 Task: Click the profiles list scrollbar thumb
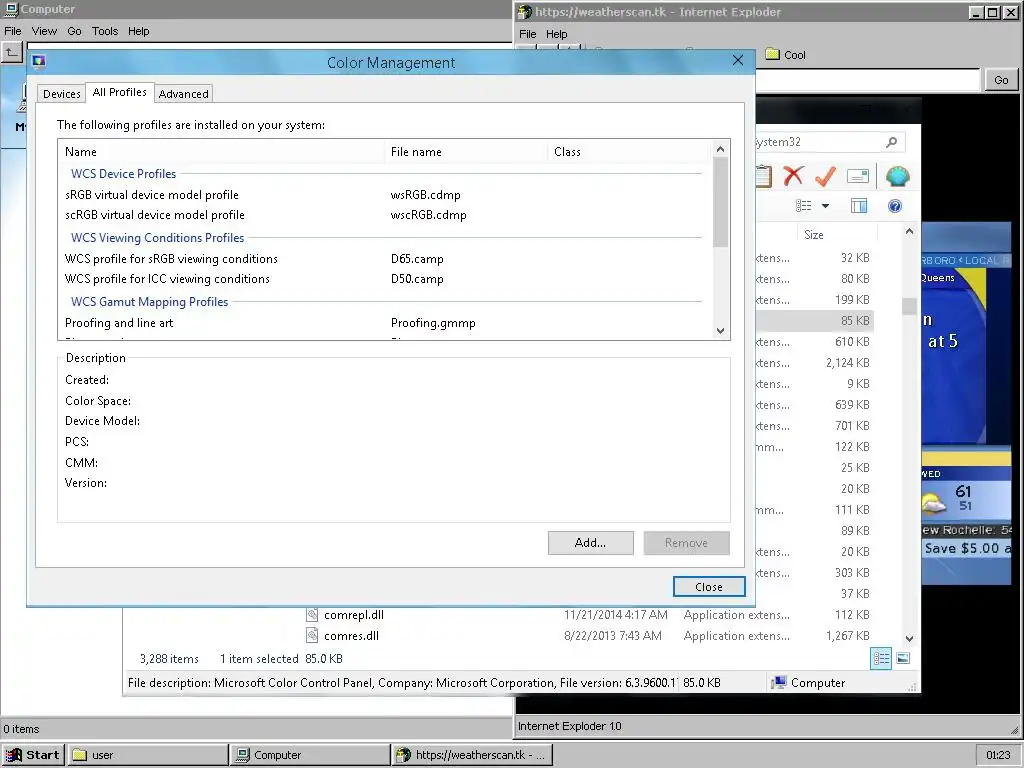(720, 202)
